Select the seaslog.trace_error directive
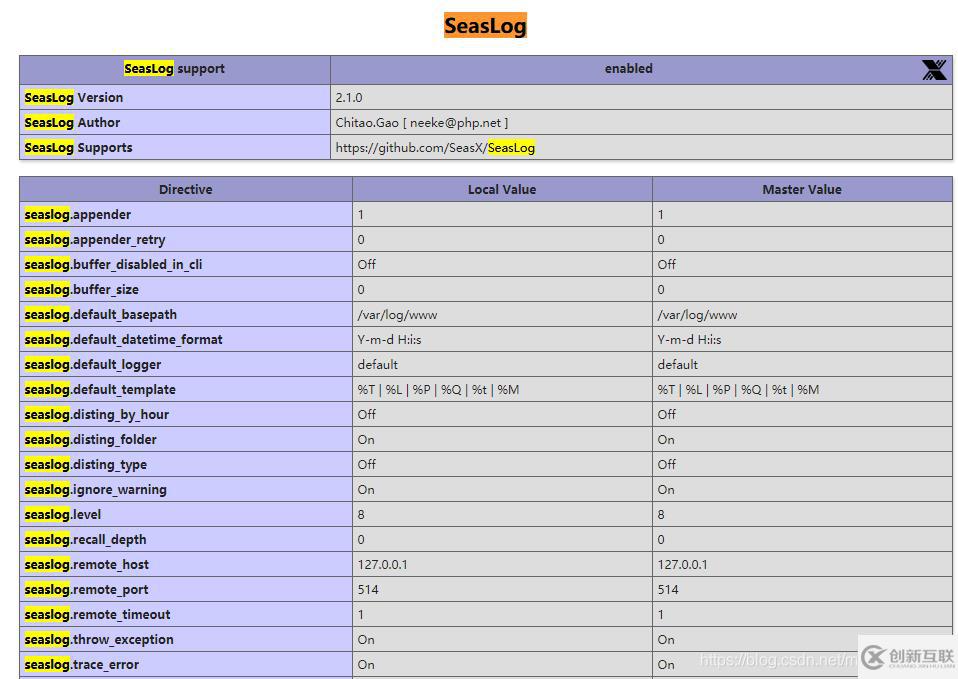The image size is (958, 679). [81, 665]
